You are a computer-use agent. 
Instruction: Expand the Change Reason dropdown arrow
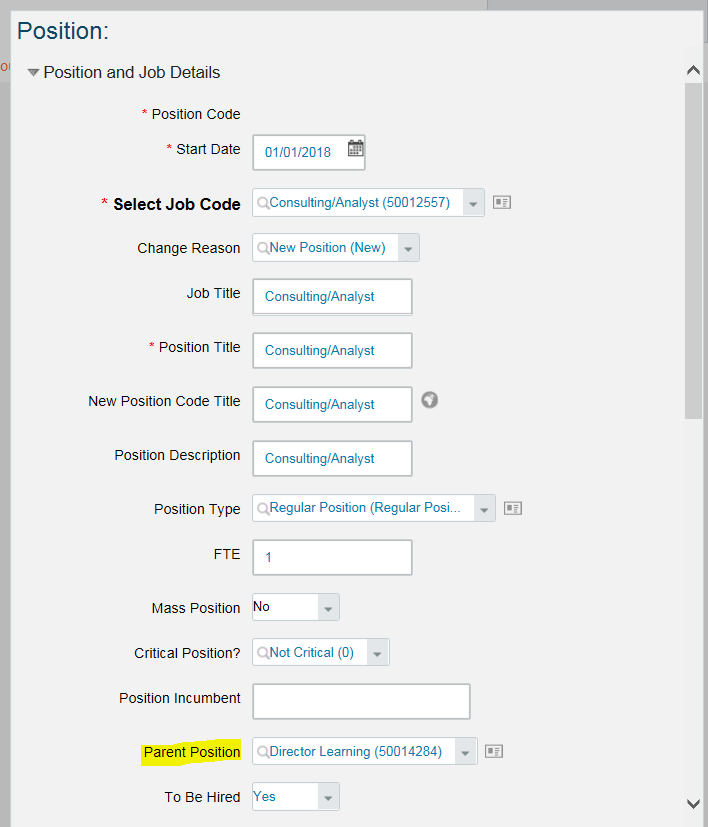pyautogui.click(x=408, y=248)
